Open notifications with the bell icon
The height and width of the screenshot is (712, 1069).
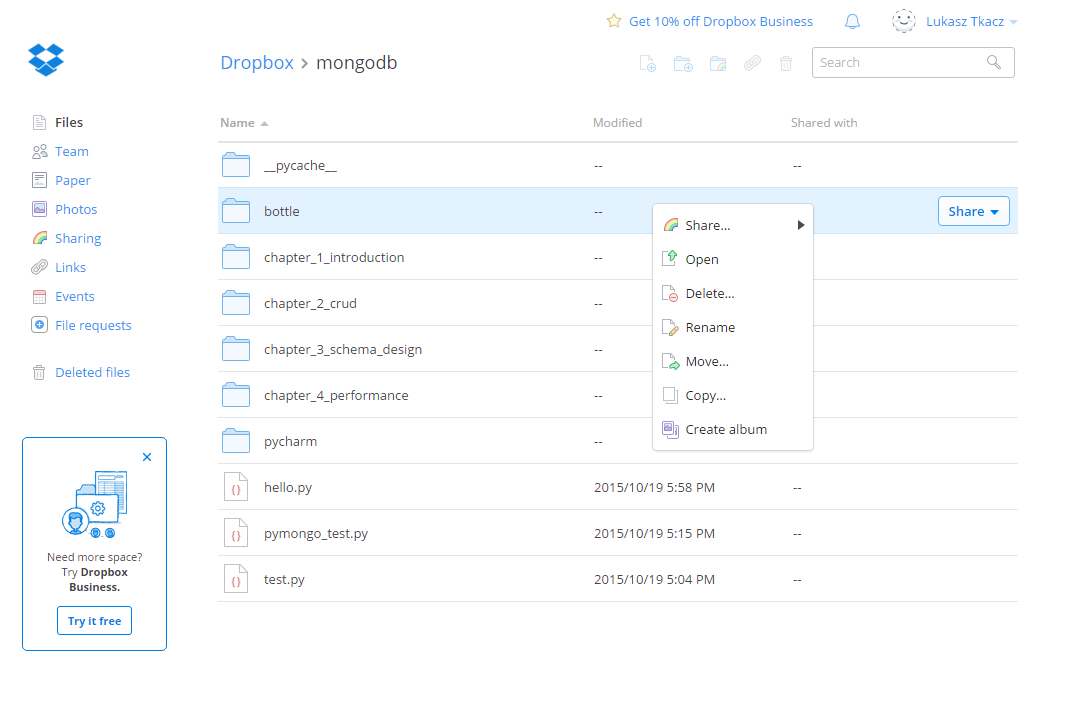852,21
